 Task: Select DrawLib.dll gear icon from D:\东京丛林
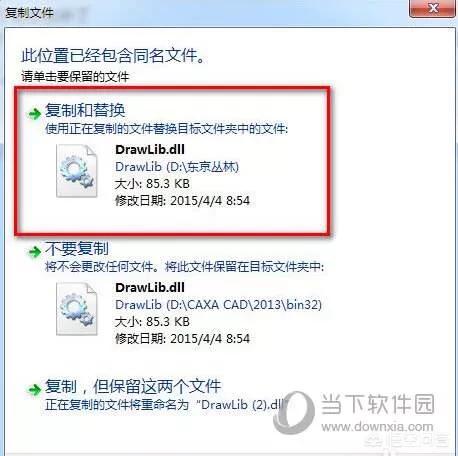[x=77, y=171]
